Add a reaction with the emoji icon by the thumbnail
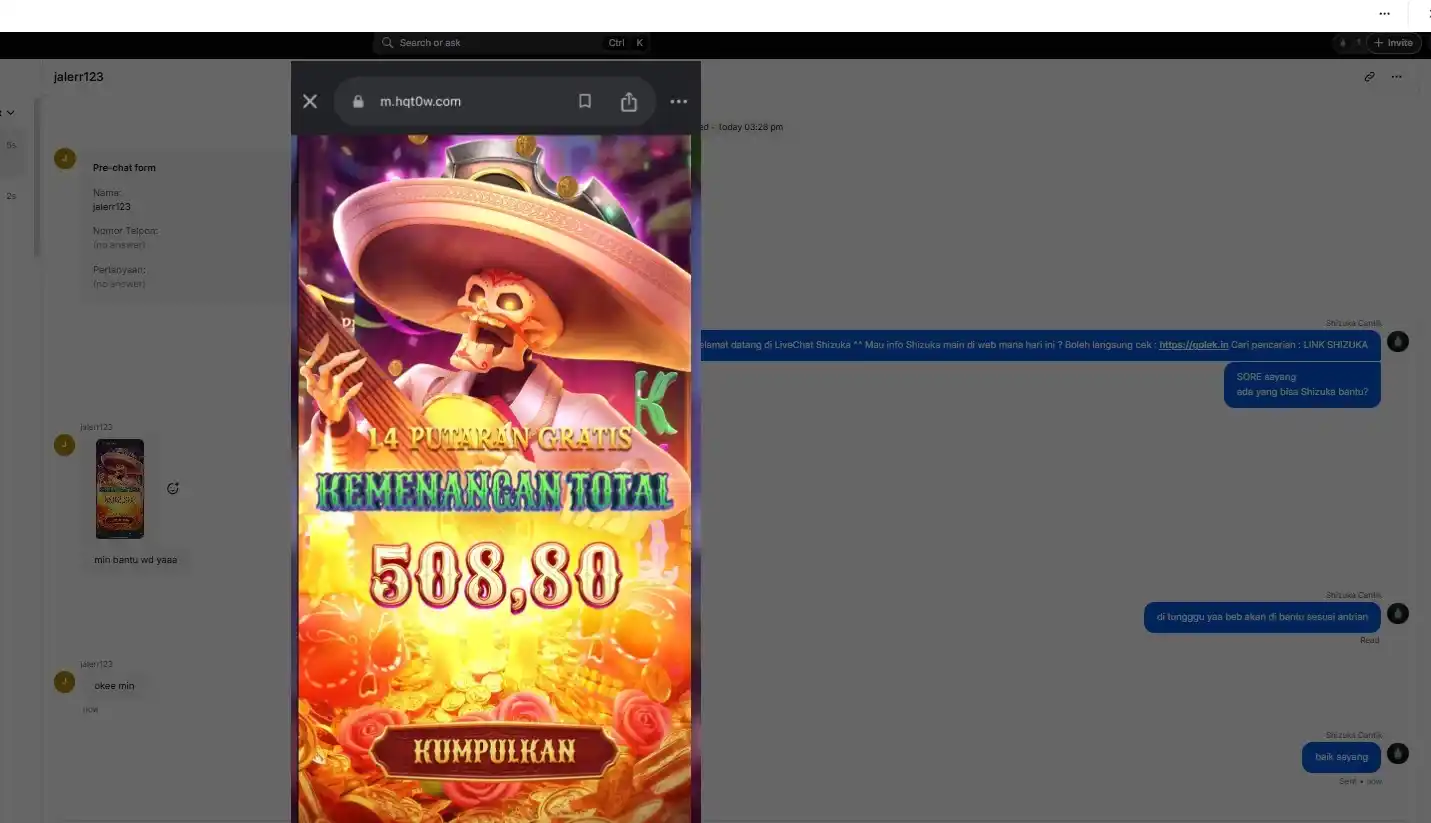 173,488
